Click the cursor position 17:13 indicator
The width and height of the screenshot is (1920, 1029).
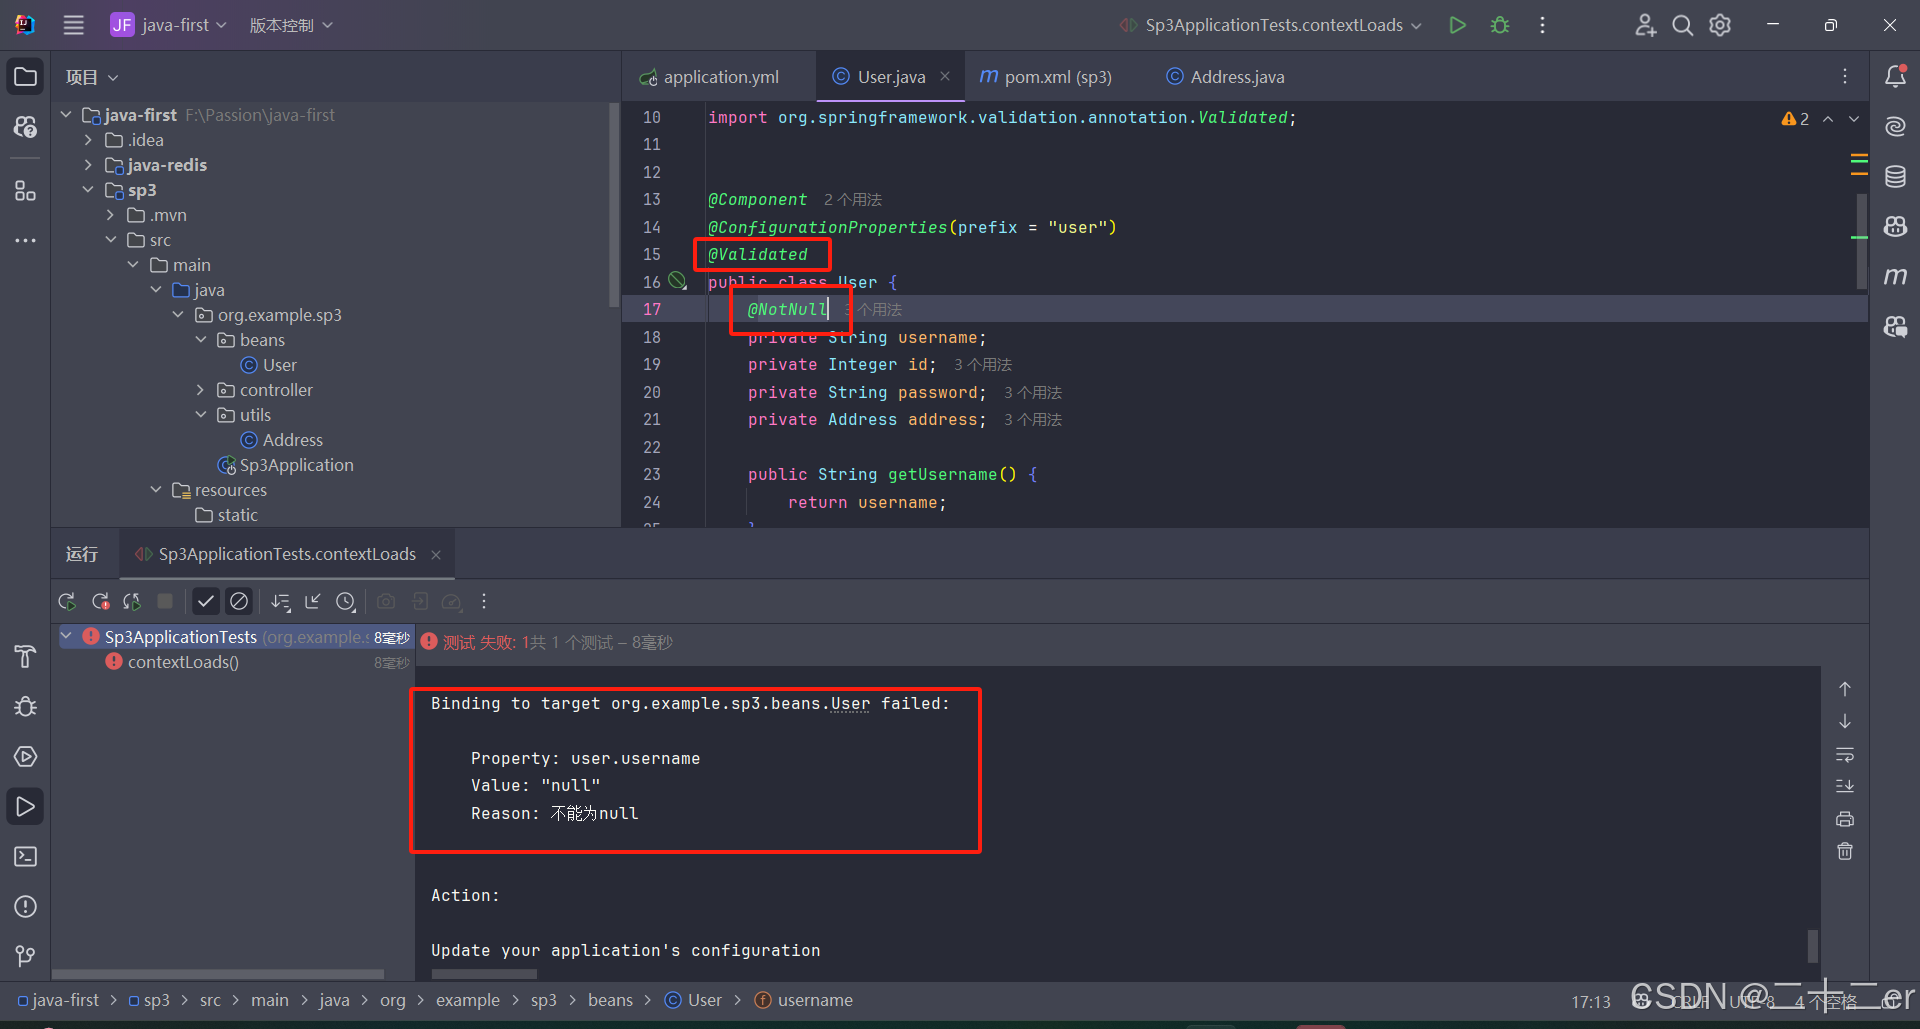pyautogui.click(x=1591, y=1001)
